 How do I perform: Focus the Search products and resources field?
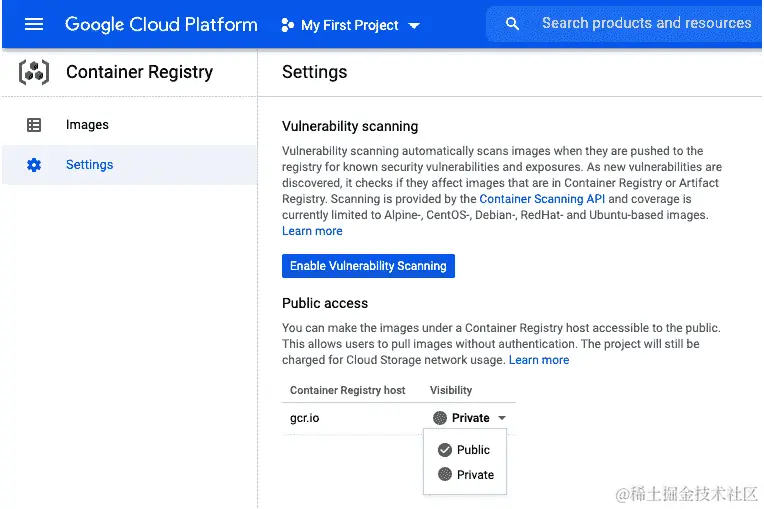[646, 23]
